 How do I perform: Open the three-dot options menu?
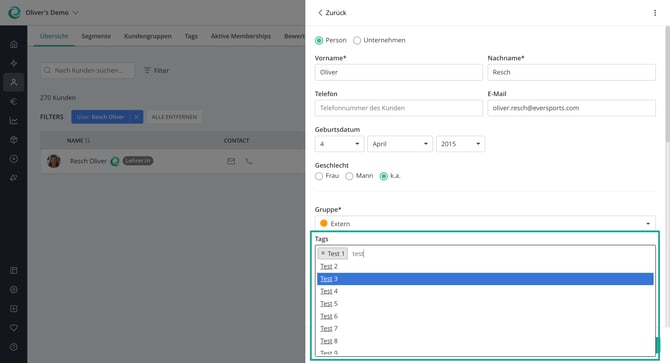(x=655, y=13)
